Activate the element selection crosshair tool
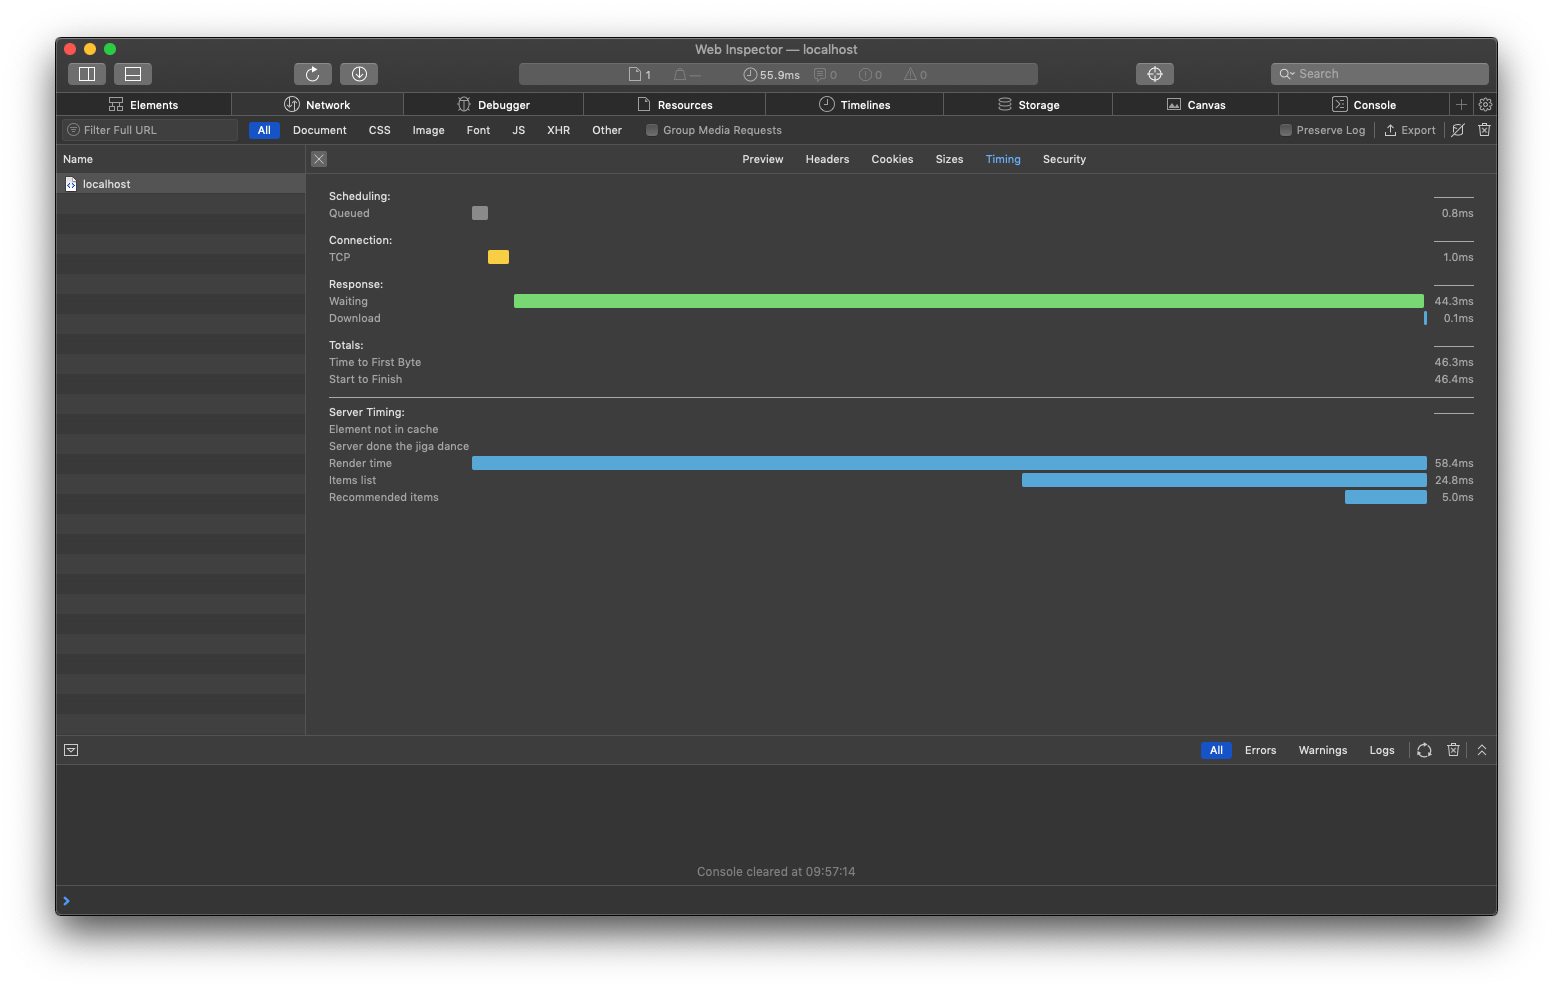The height and width of the screenshot is (989, 1553). (x=1154, y=73)
